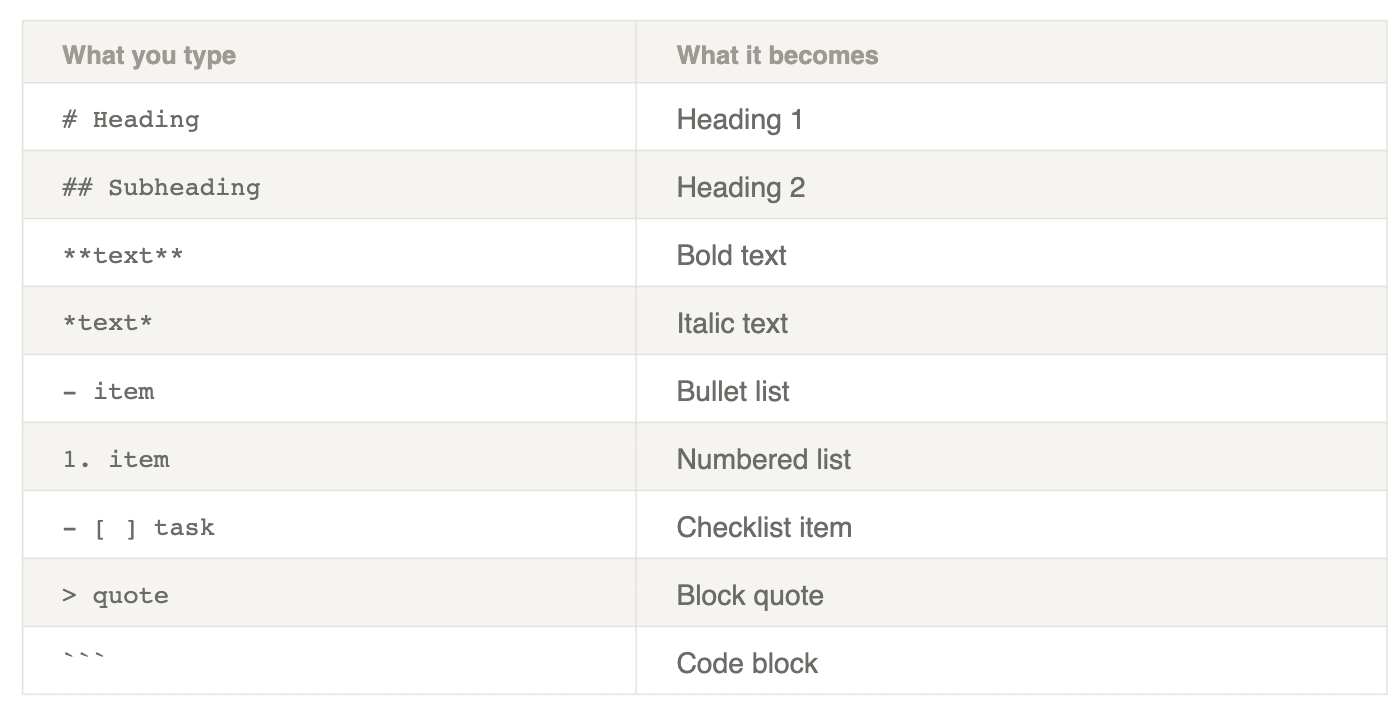Screen dimensions: 1400x714
Task: Click the "*text*" italic syntax cell
Action: pyautogui.click(x=108, y=324)
